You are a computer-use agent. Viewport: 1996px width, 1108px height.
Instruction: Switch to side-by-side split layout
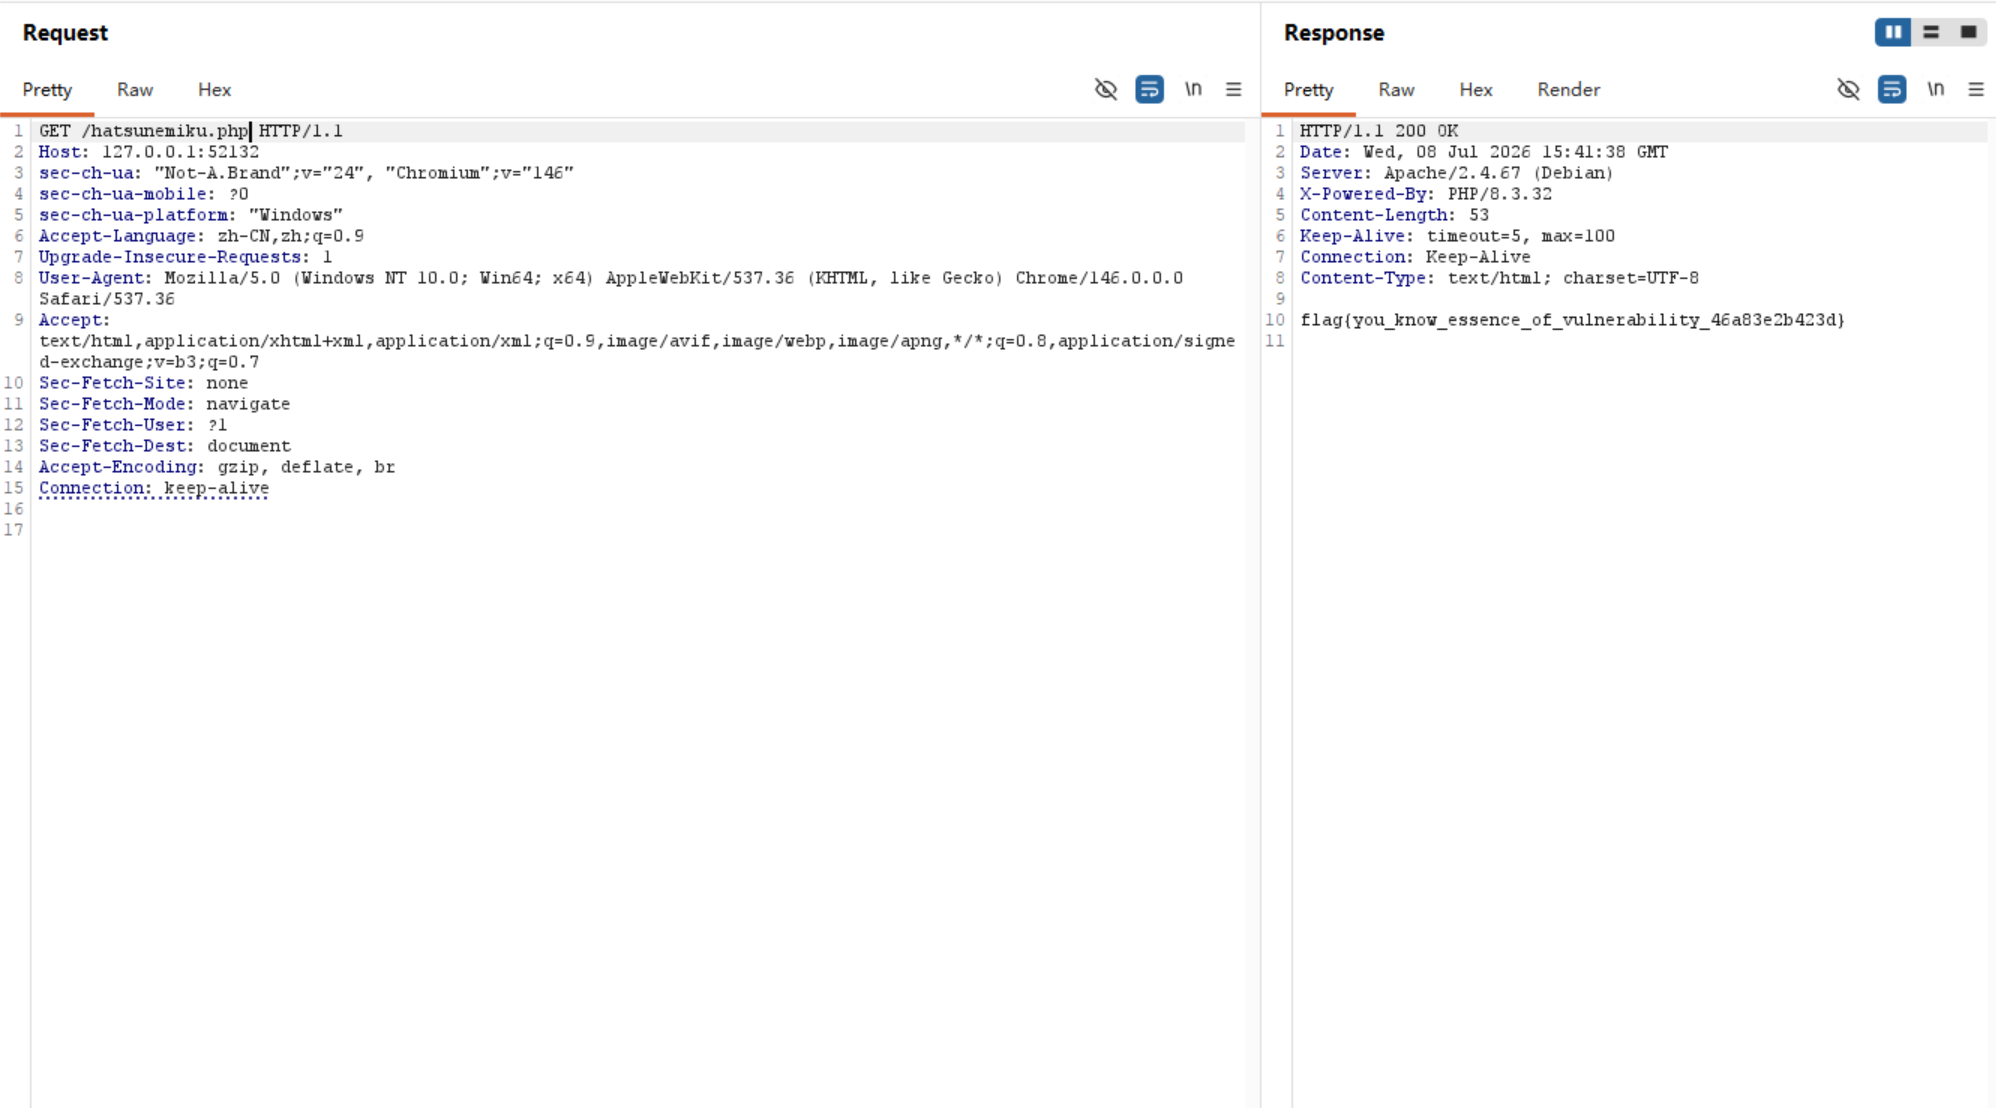coord(1893,32)
